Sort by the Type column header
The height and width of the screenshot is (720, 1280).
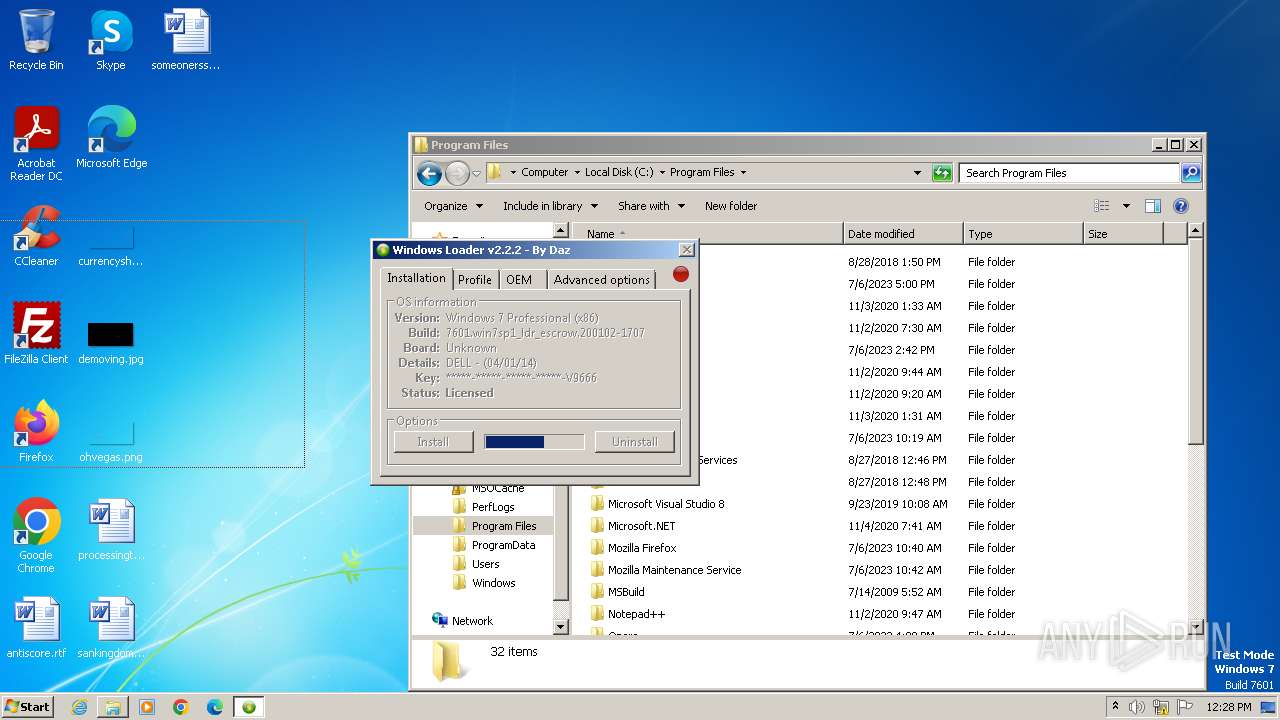(x=1023, y=234)
